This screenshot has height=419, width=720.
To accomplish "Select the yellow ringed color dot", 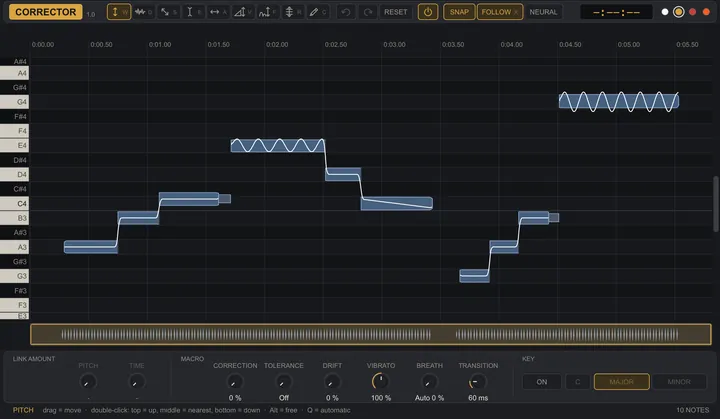I will 678,12.
